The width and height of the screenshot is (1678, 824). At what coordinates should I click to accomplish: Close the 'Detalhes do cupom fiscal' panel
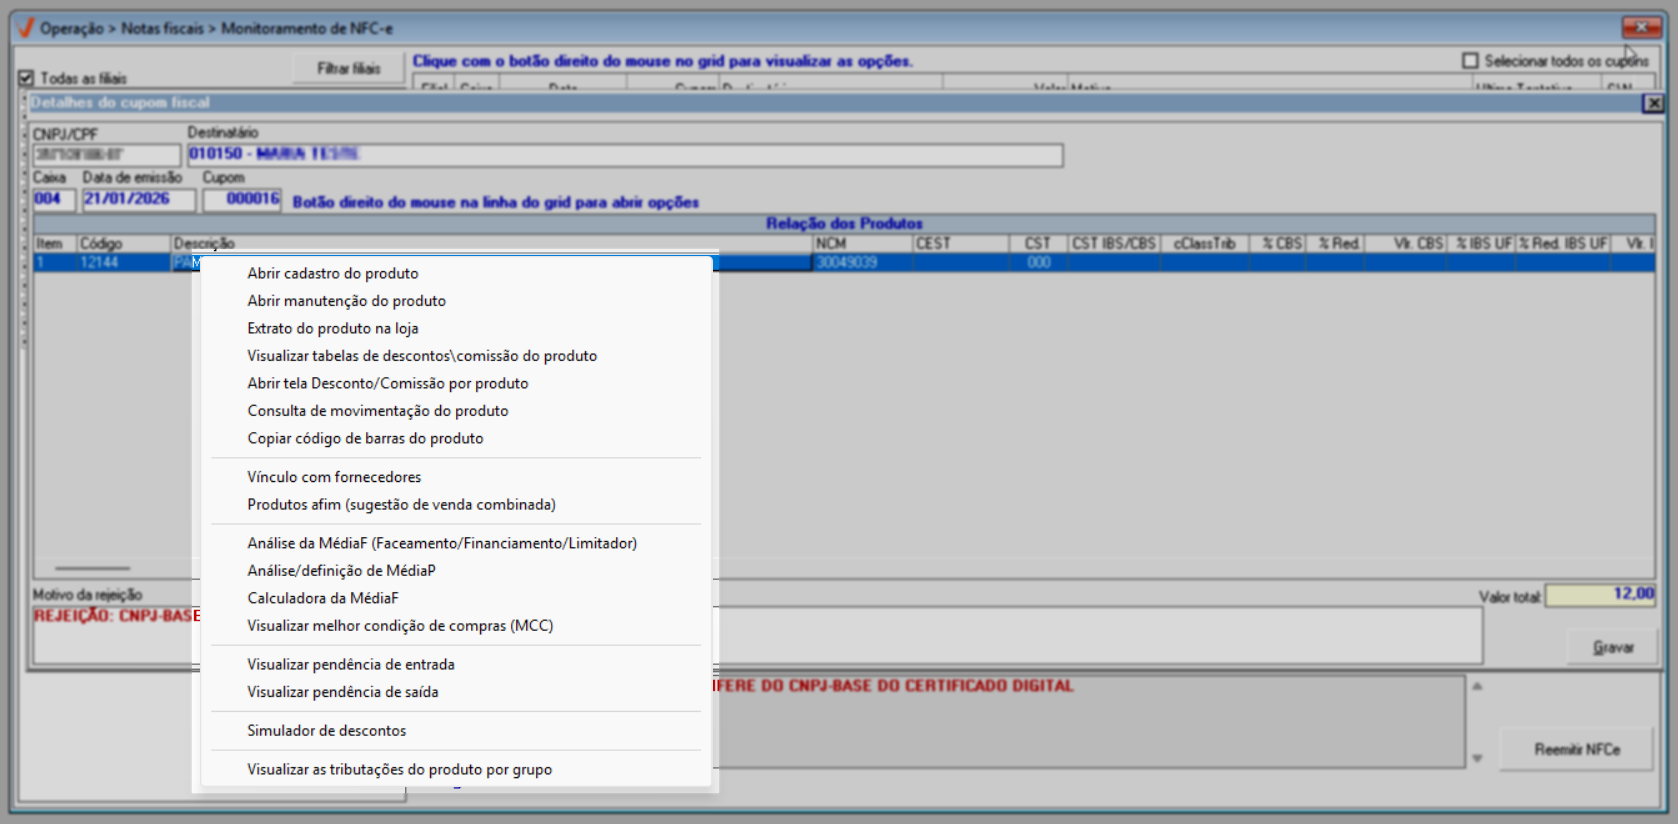1654,103
